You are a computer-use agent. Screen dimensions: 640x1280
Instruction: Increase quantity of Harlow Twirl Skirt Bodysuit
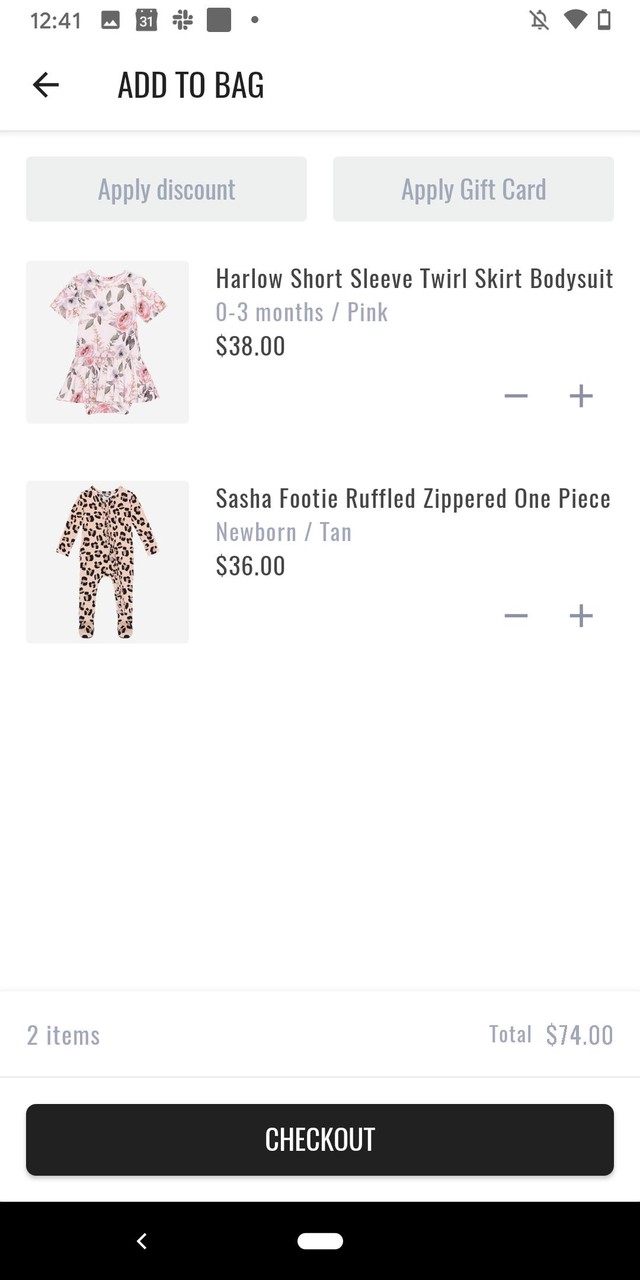tap(581, 396)
